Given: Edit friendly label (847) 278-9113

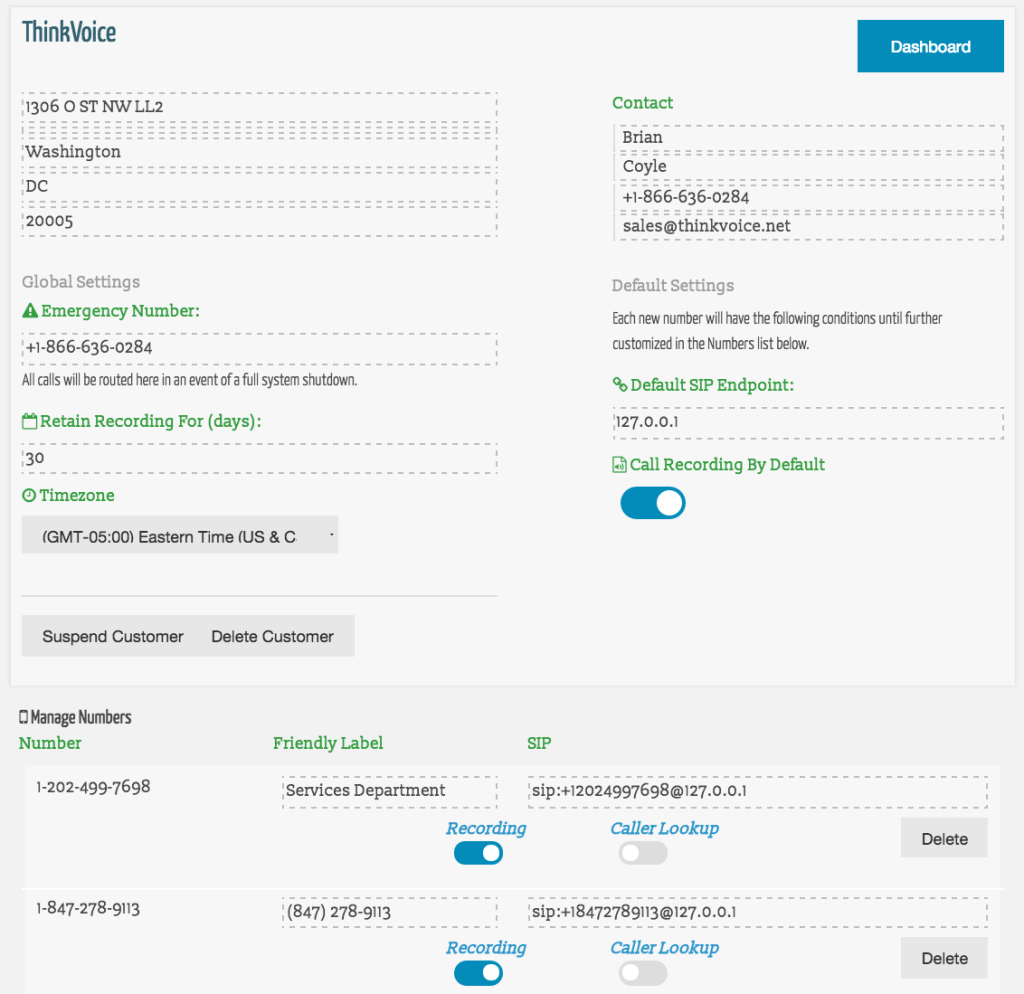Looking at the screenshot, I should tap(390, 912).
